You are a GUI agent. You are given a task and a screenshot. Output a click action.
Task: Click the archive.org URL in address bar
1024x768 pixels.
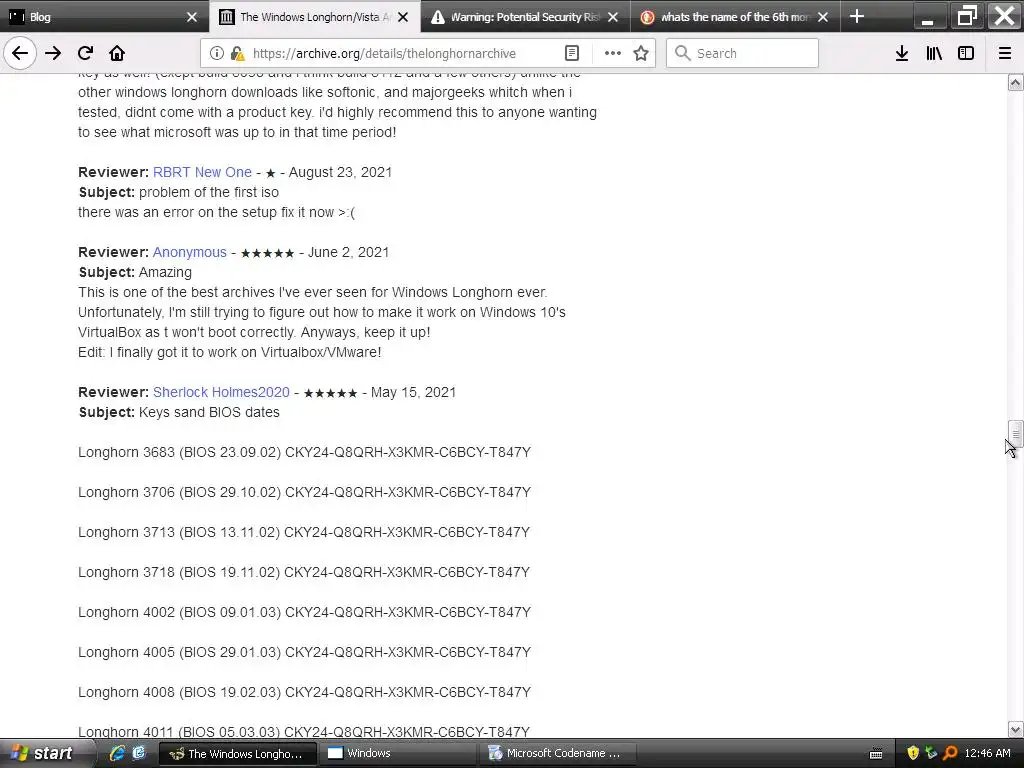(384, 54)
